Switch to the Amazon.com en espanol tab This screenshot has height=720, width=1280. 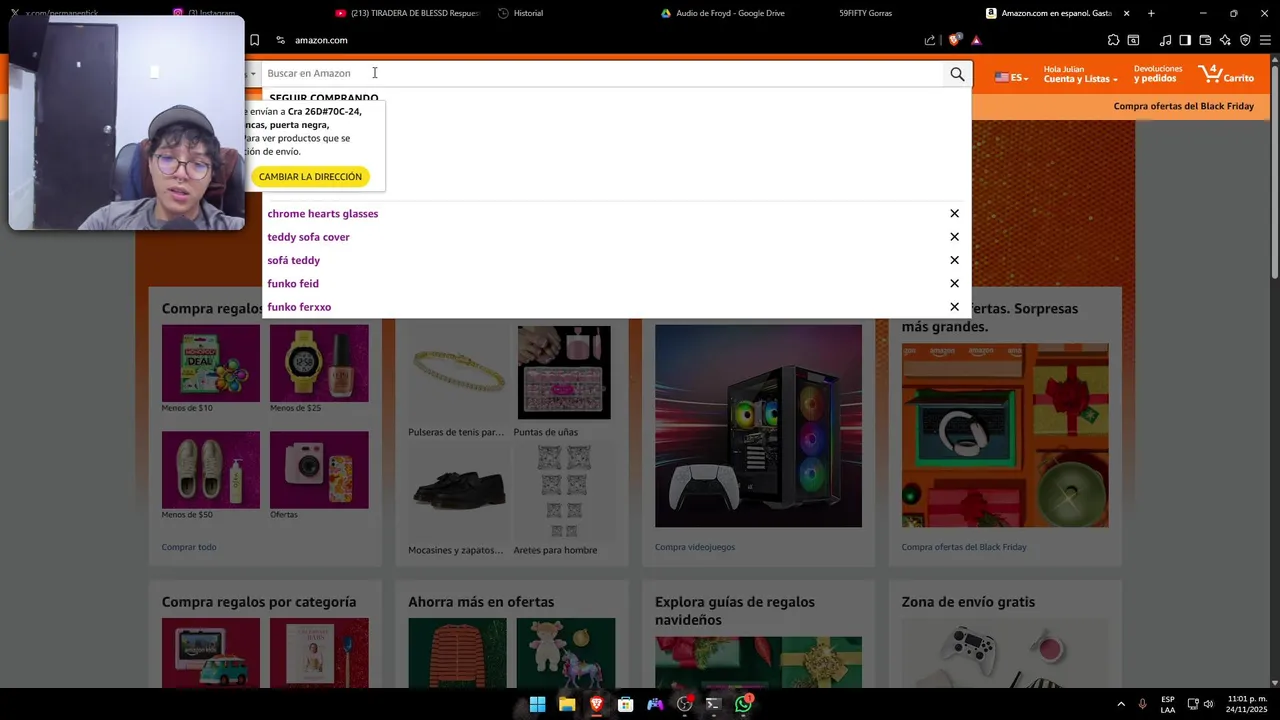click(x=1050, y=13)
